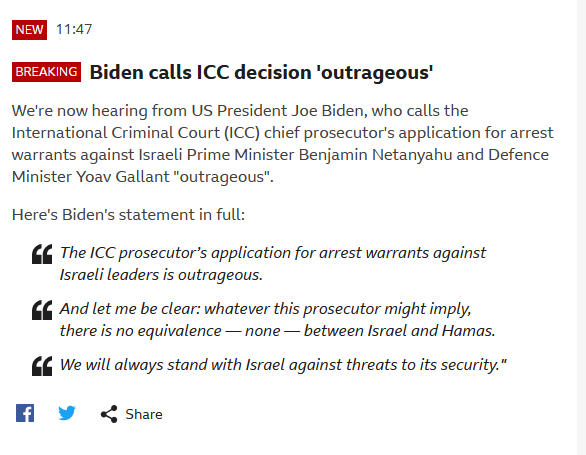Screen dimensions: 586x455
Task: Share the post via Twitter bird icon
Action: pos(67,413)
